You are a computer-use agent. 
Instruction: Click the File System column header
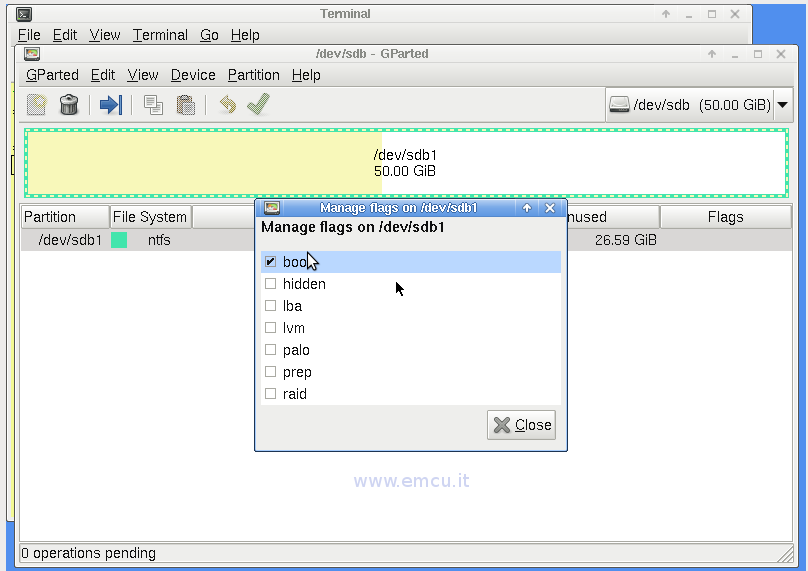tap(150, 217)
